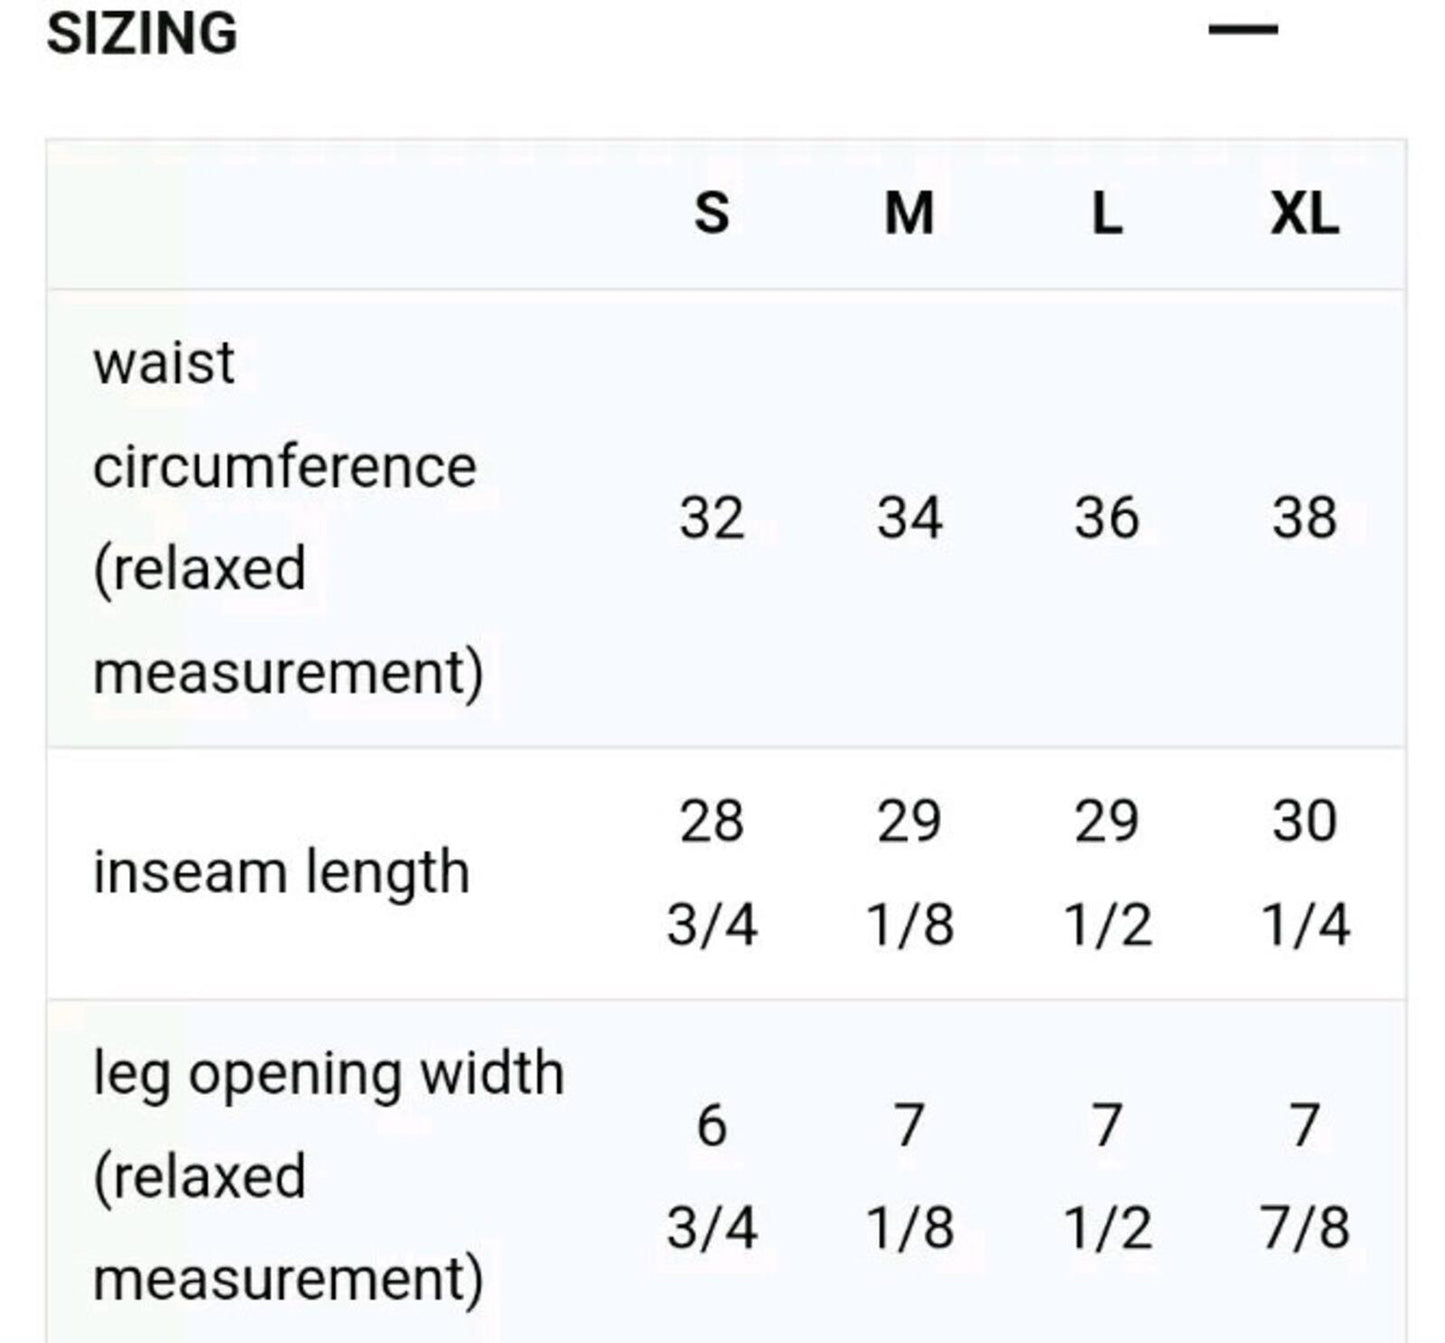Image resolution: width=1445 pixels, height=1343 pixels.
Task: Click inseam value 28 3/4 for S
Action: pyautogui.click(x=711, y=872)
